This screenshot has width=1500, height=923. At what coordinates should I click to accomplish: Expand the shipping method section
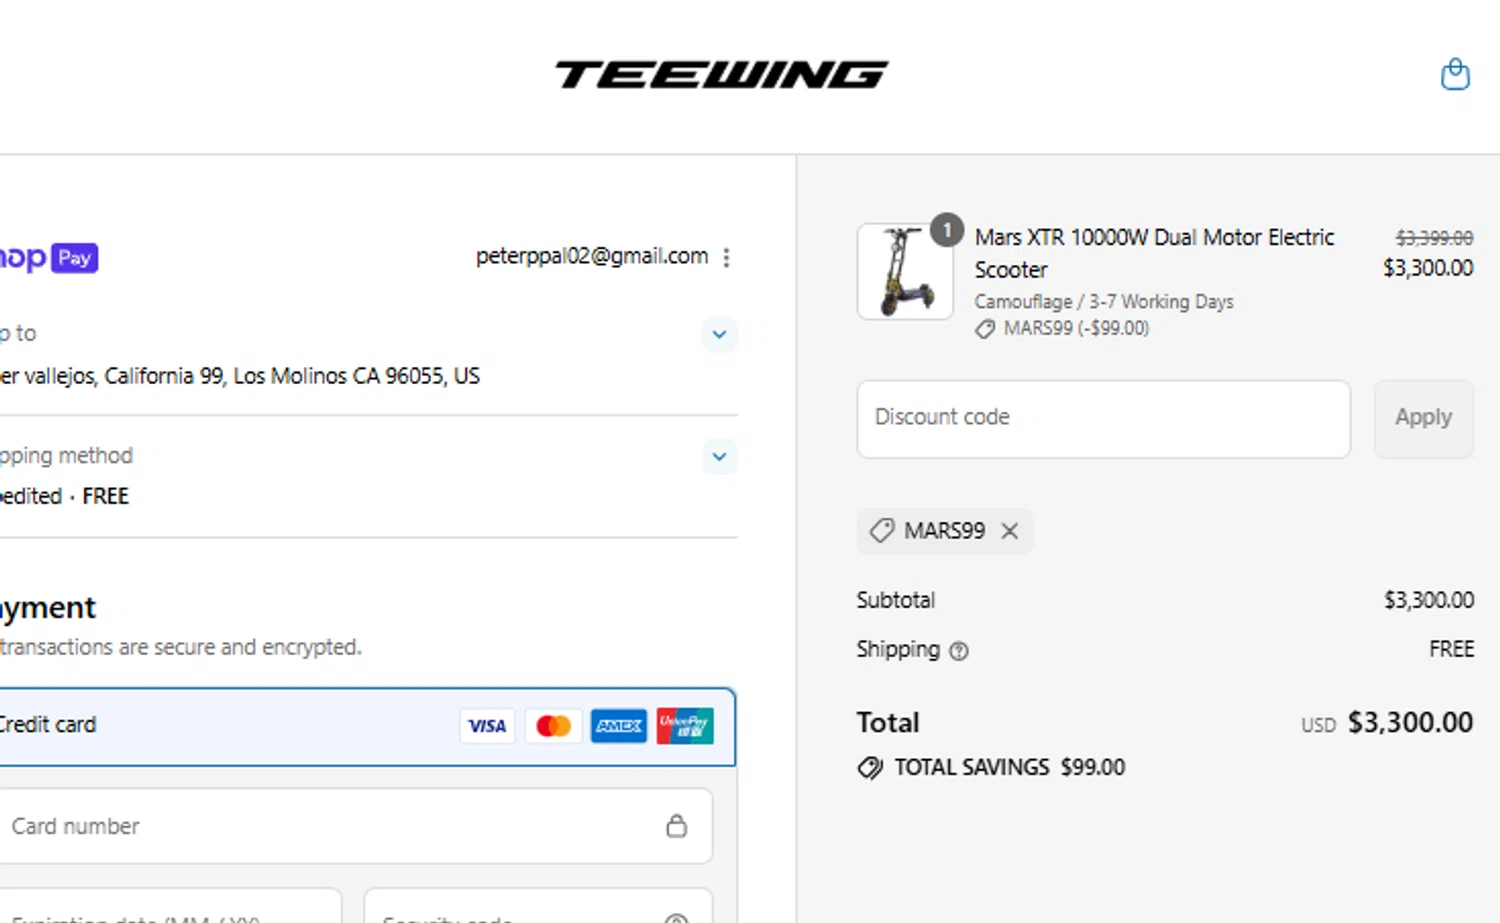tap(719, 457)
